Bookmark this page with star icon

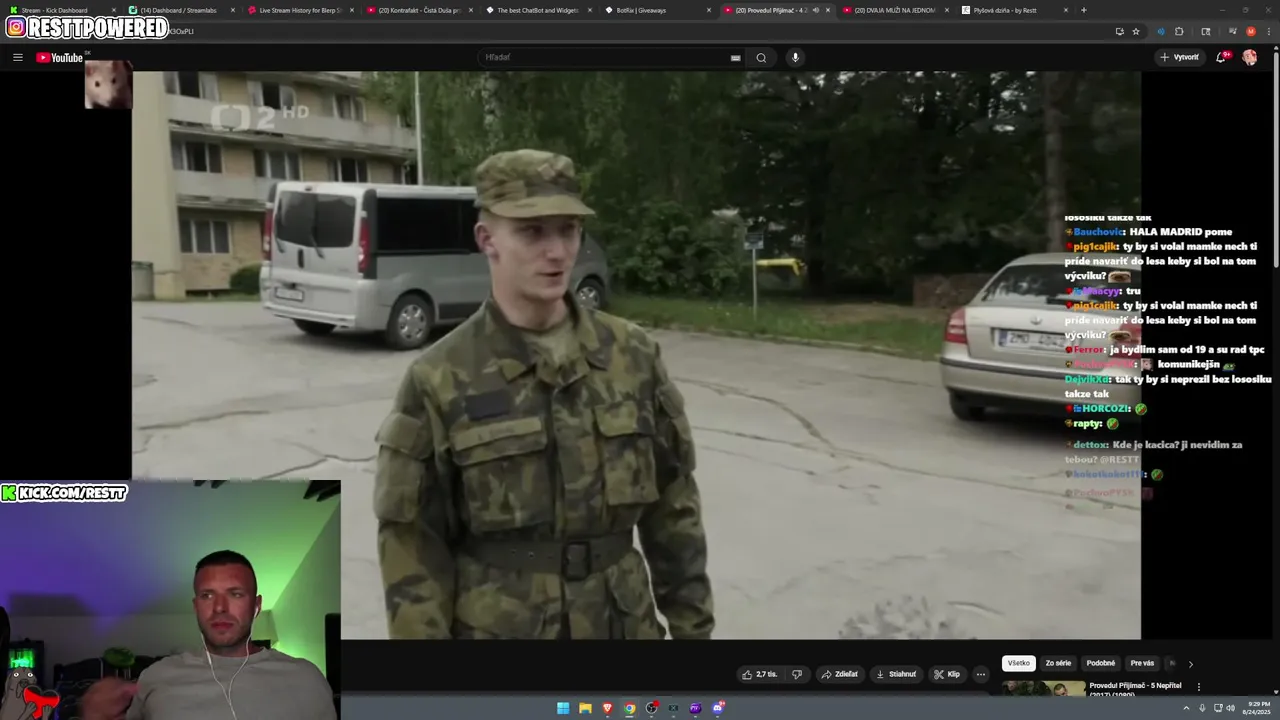click(1135, 31)
